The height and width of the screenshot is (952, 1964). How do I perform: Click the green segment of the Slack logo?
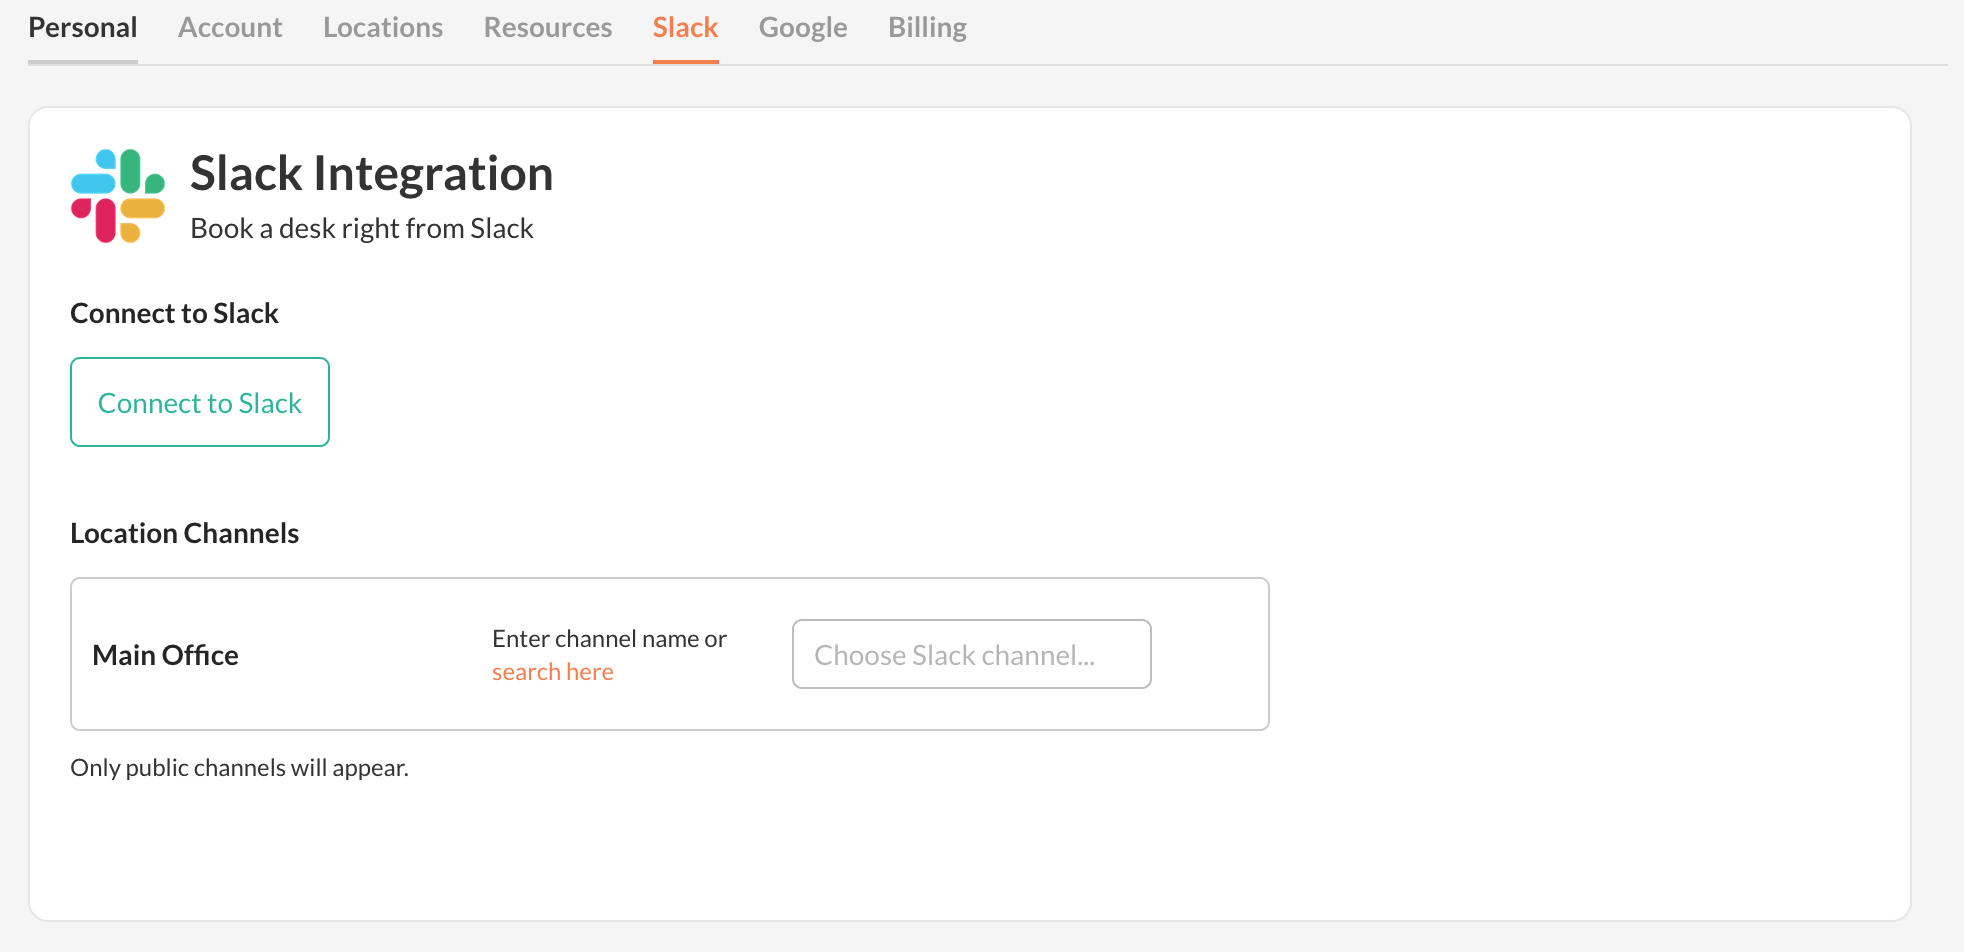[x=131, y=172]
